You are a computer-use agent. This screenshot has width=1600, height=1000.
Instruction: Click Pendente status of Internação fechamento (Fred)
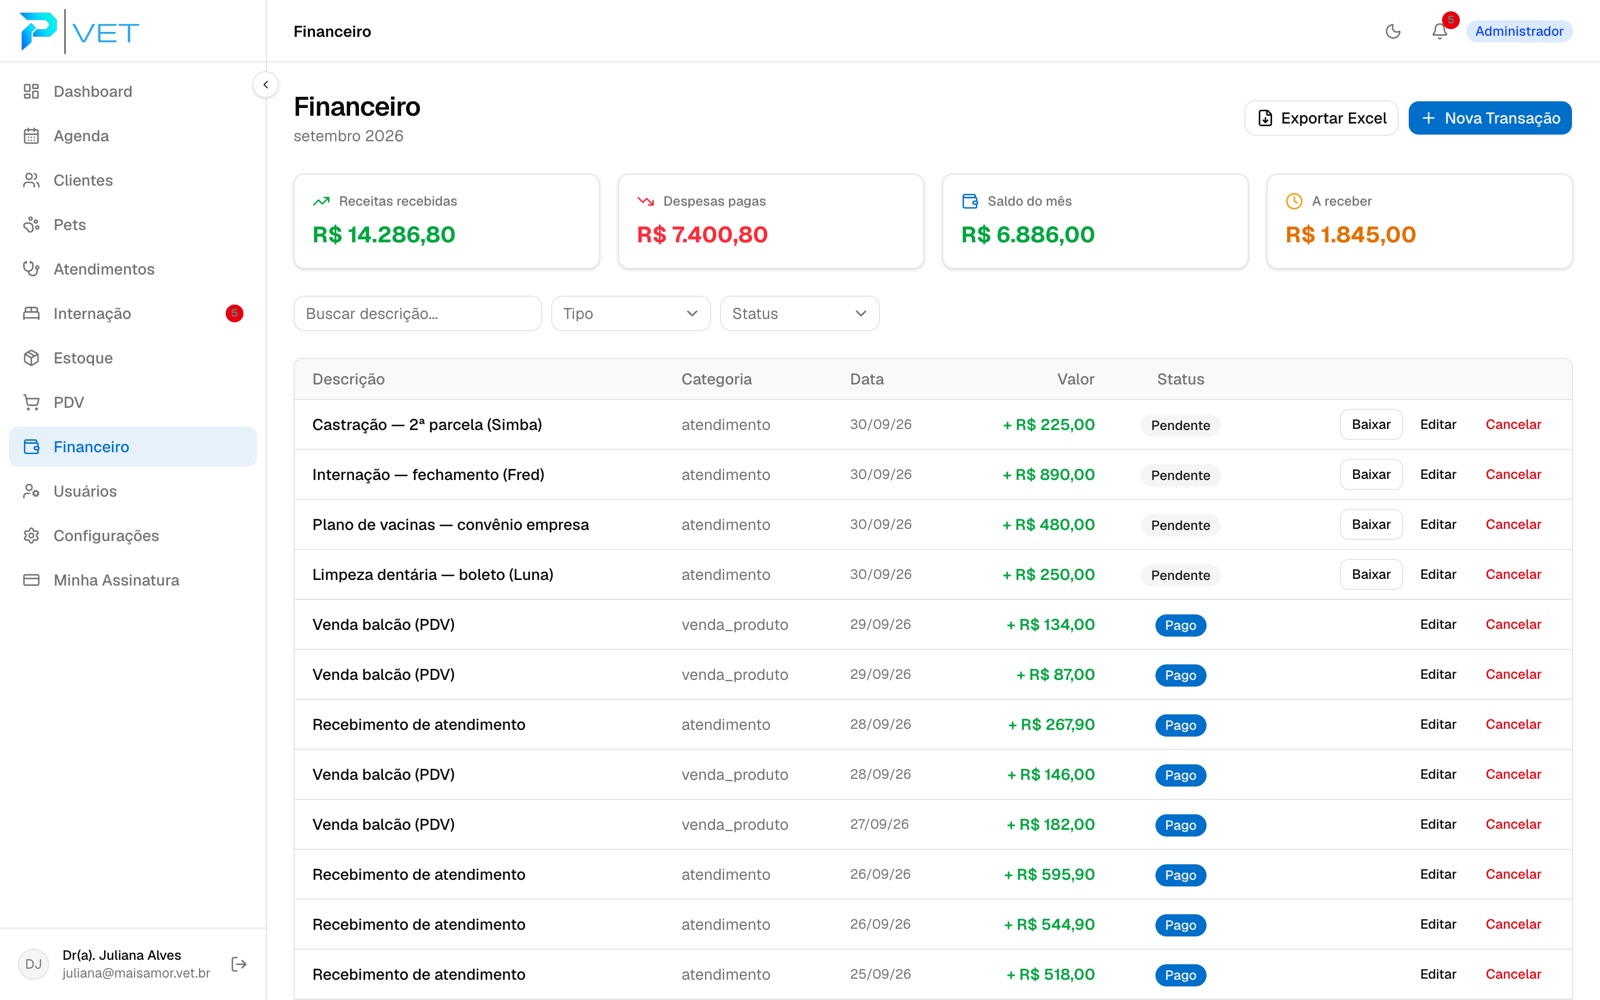coord(1180,475)
